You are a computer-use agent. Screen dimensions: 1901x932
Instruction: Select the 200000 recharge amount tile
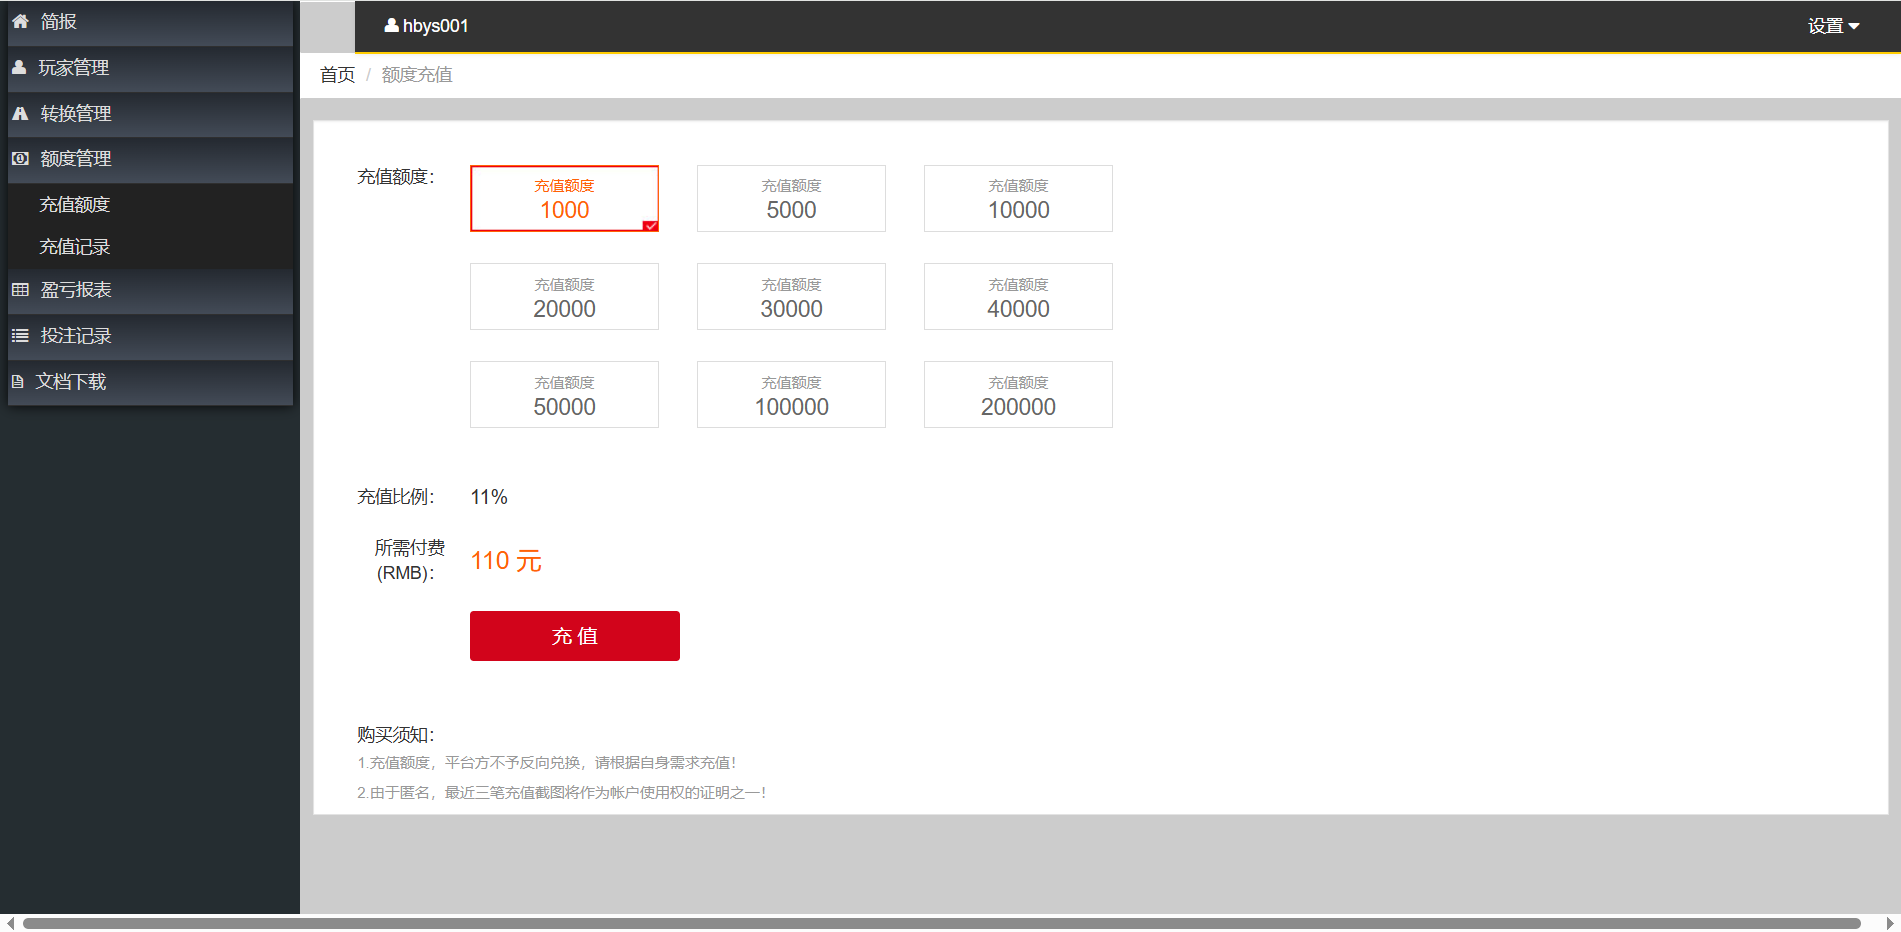(x=1017, y=395)
